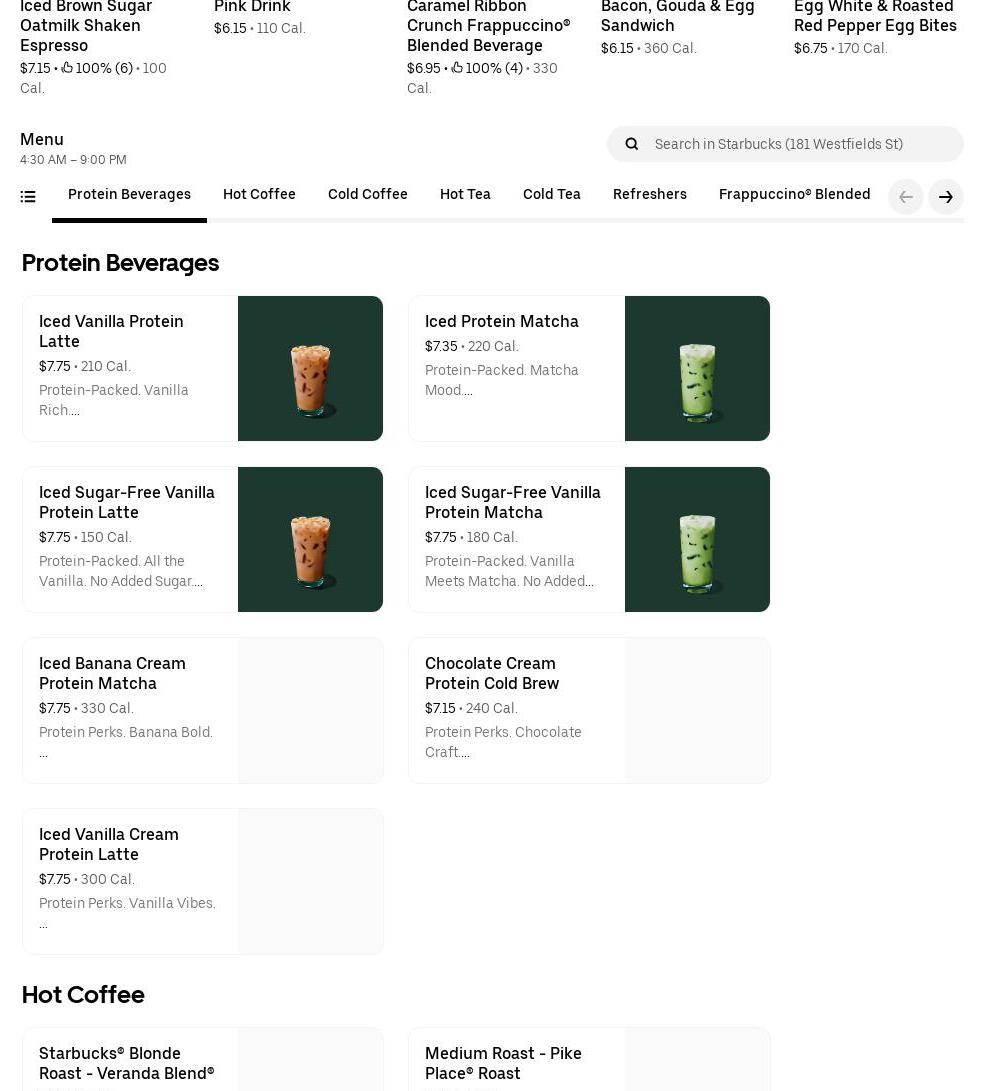Focus the Search in Starbucks field
984x1091 pixels.
coord(800,144)
